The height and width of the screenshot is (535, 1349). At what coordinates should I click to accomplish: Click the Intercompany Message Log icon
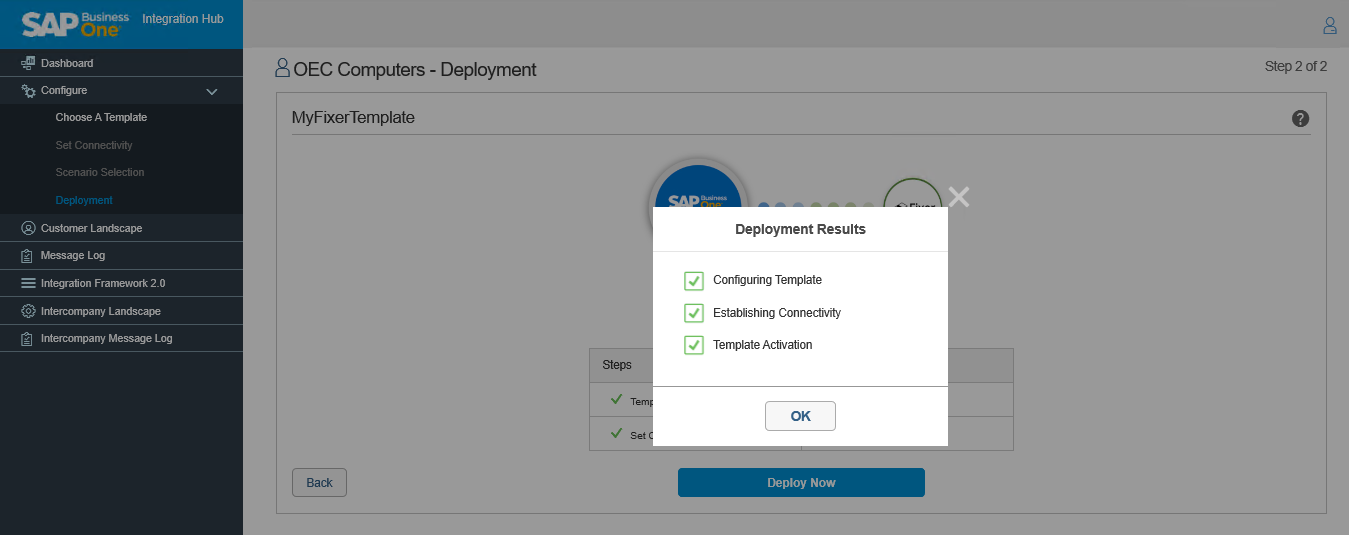point(28,339)
